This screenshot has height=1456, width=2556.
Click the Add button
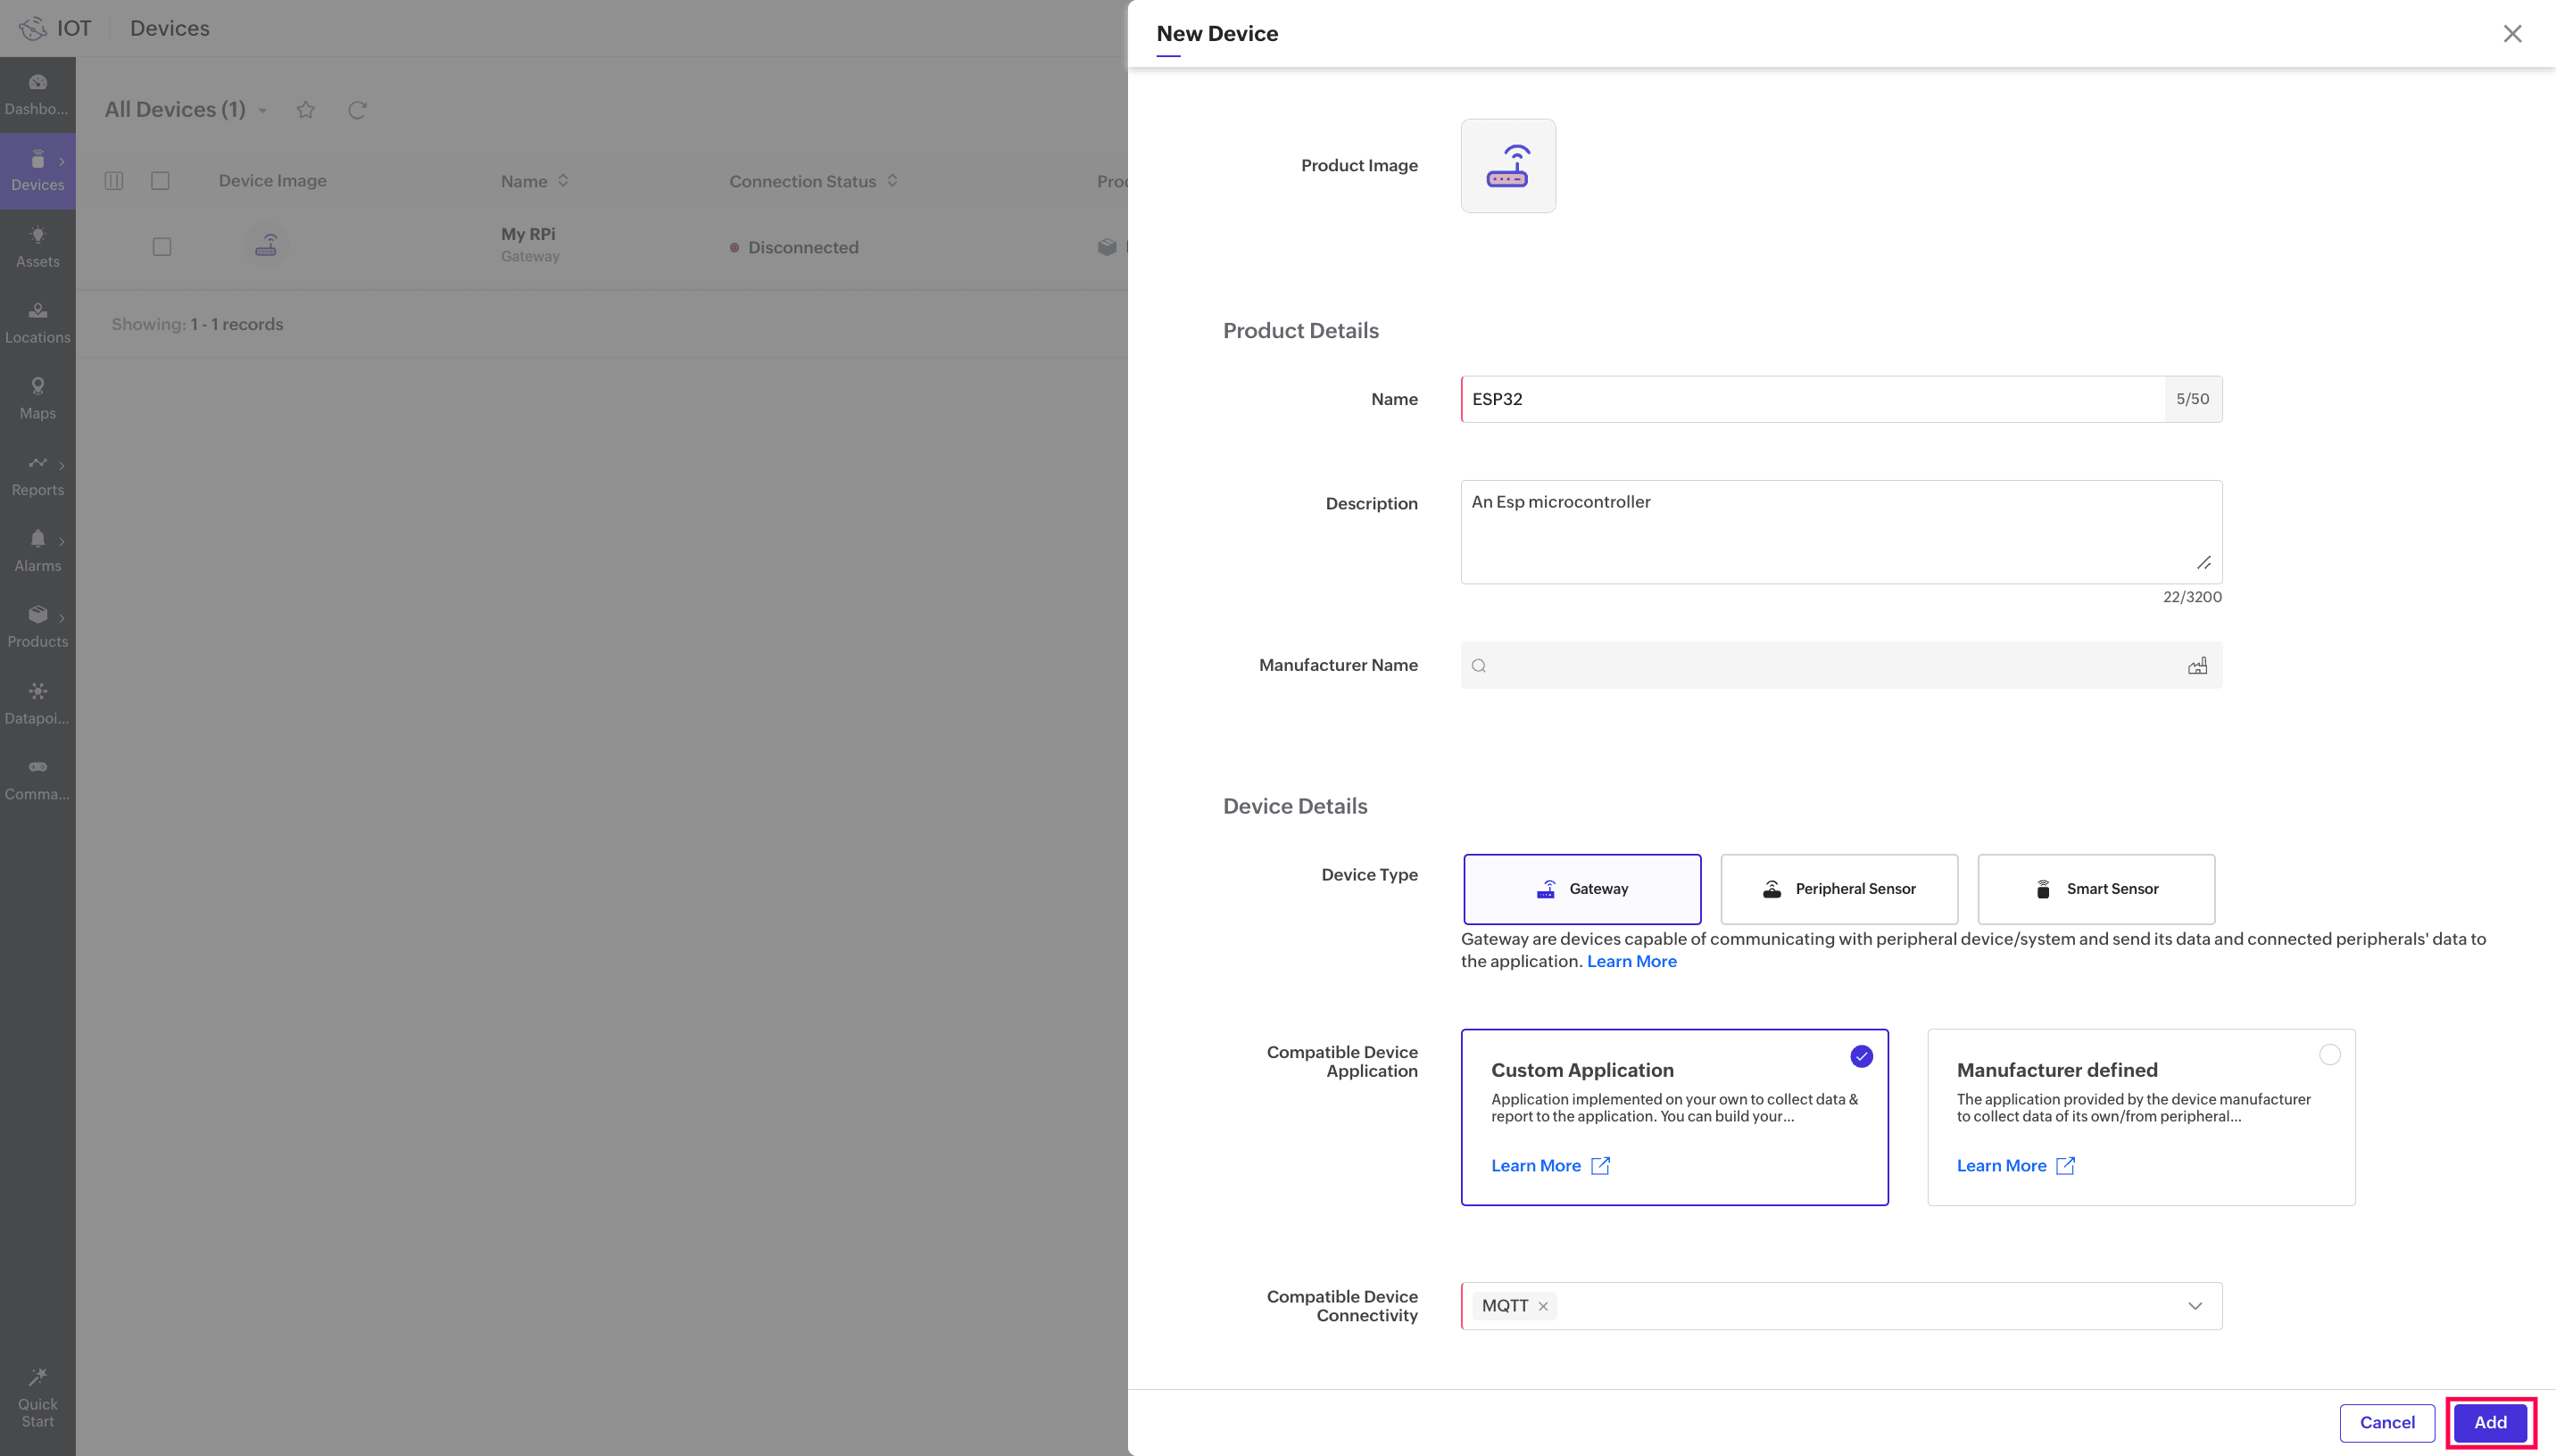coord(2489,1422)
